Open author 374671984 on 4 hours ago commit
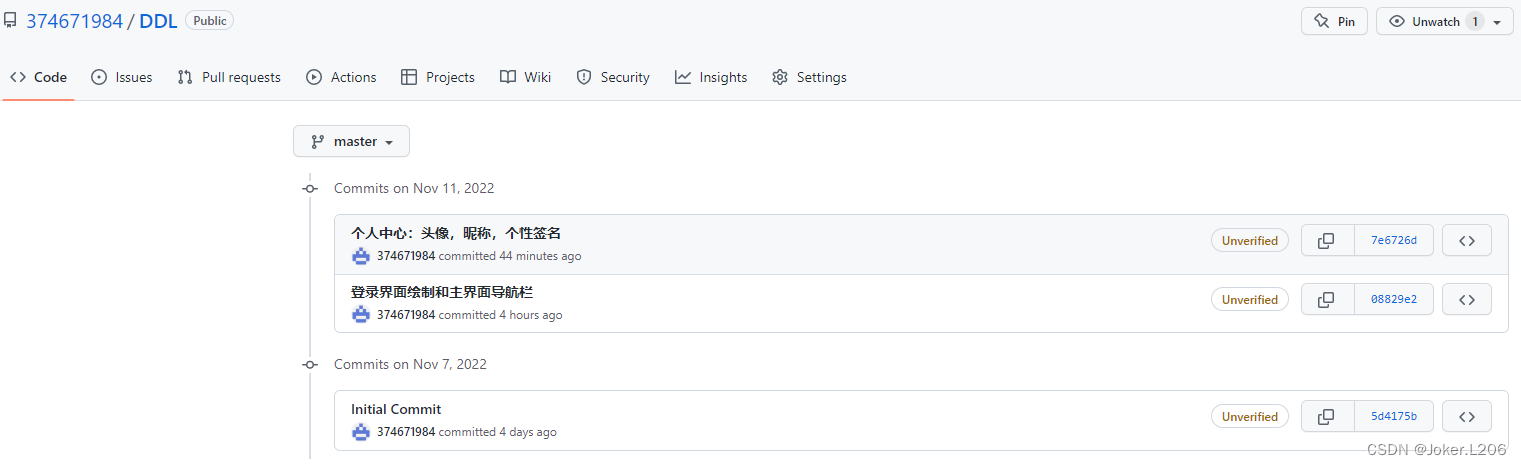The image size is (1521, 465). tap(406, 315)
